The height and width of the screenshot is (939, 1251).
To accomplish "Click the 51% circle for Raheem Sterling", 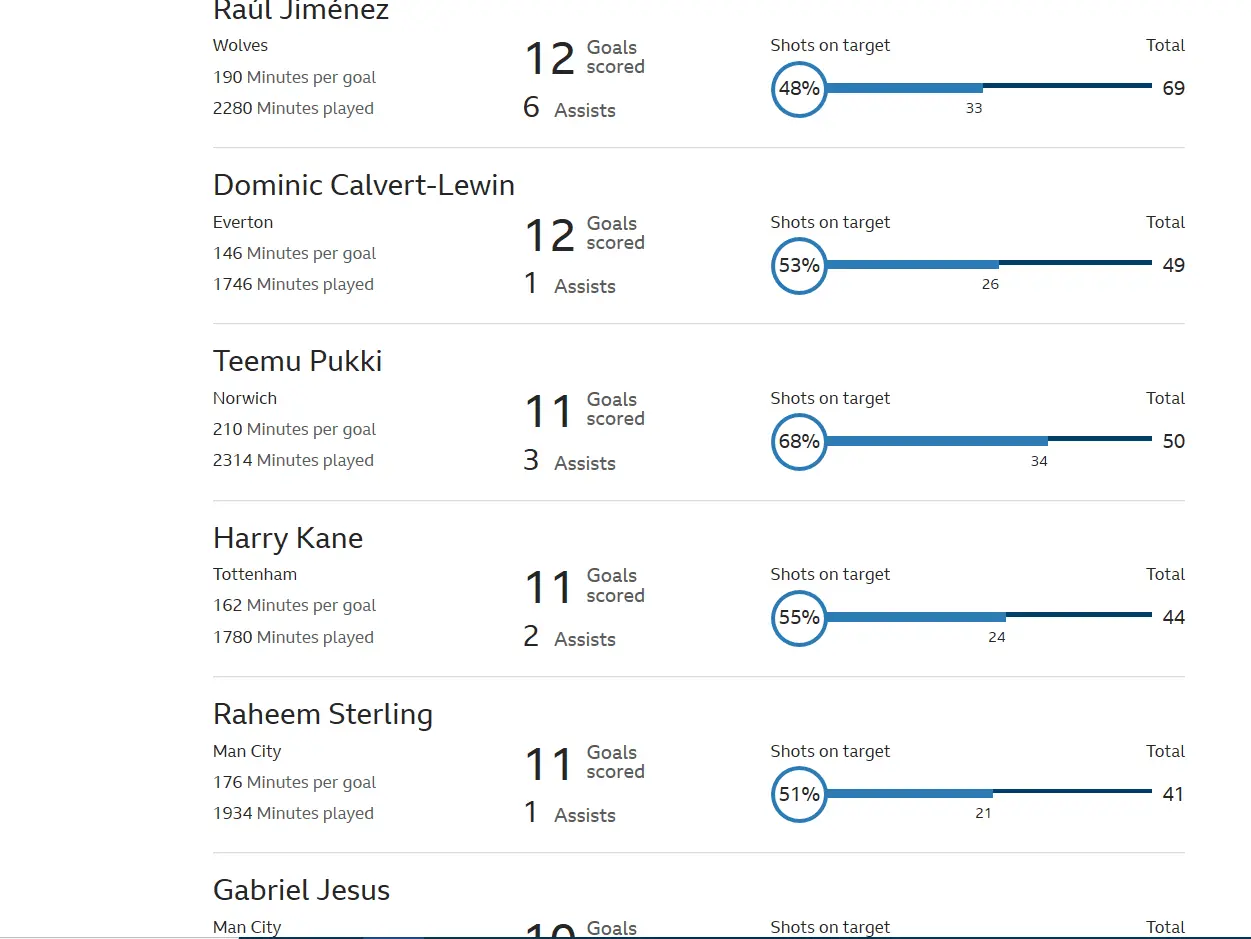I will click(x=799, y=795).
